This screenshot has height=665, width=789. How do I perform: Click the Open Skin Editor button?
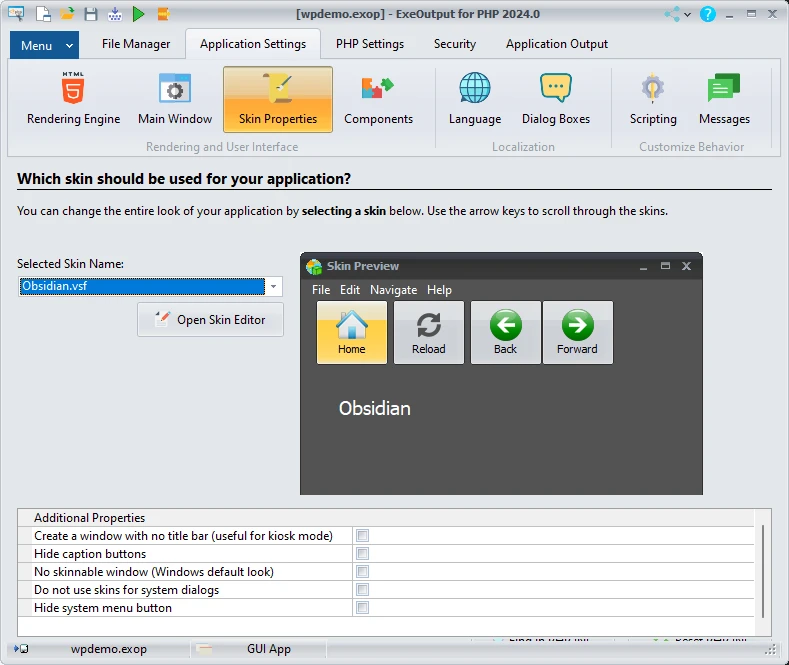[x=210, y=320]
